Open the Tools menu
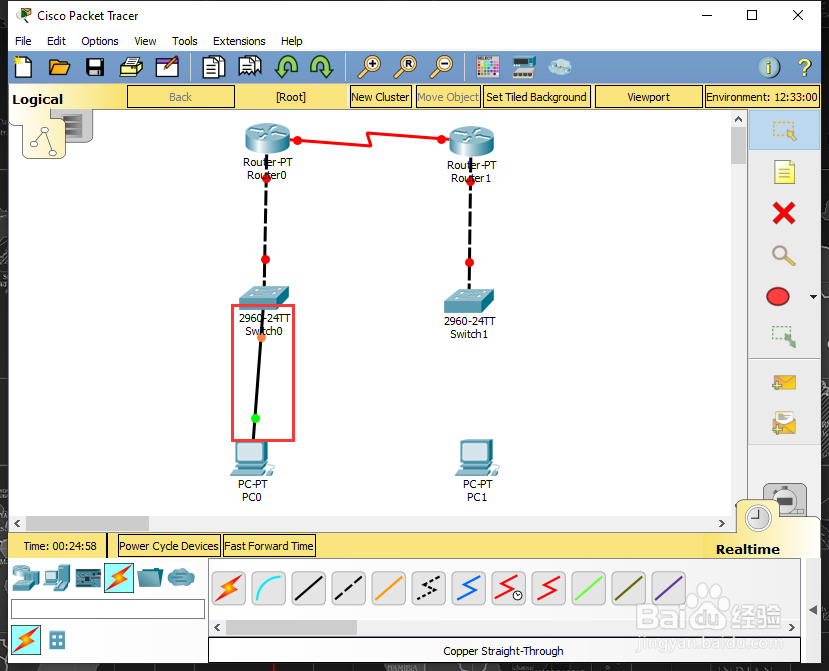The height and width of the screenshot is (671, 829). click(x=185, y=41)
